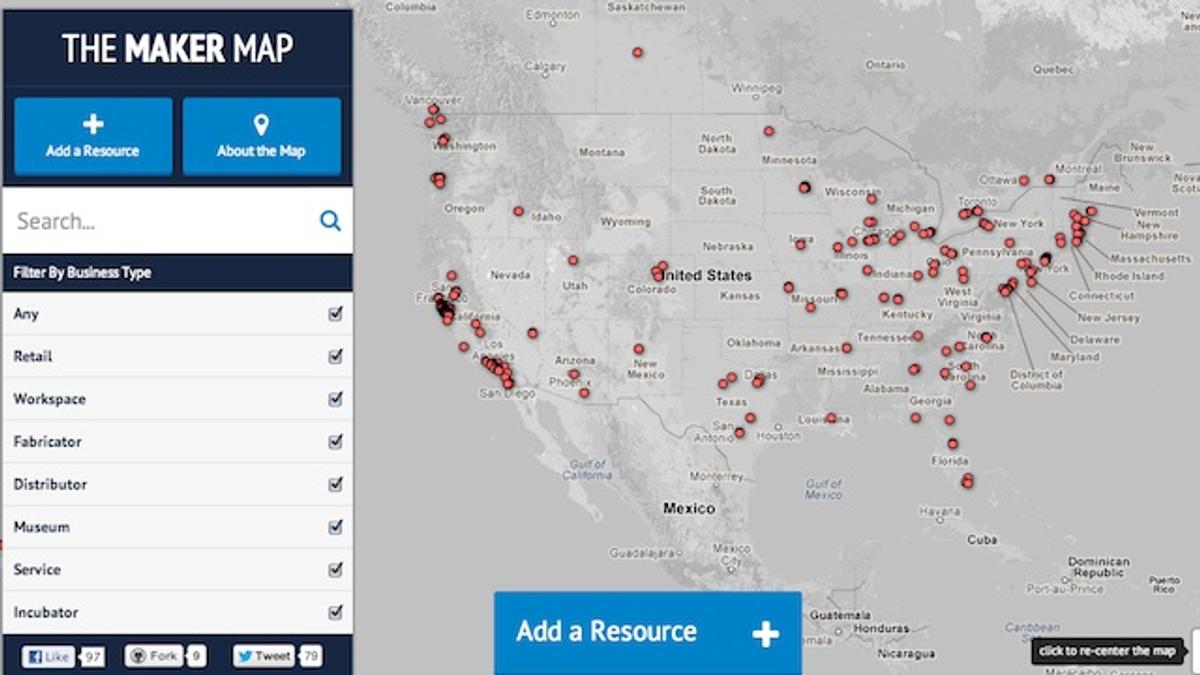Image resolution: width=1200 pixels, height=675 pixels.
Task: Select the marker beside the Ottawa label
Action: coord(1023,181)
